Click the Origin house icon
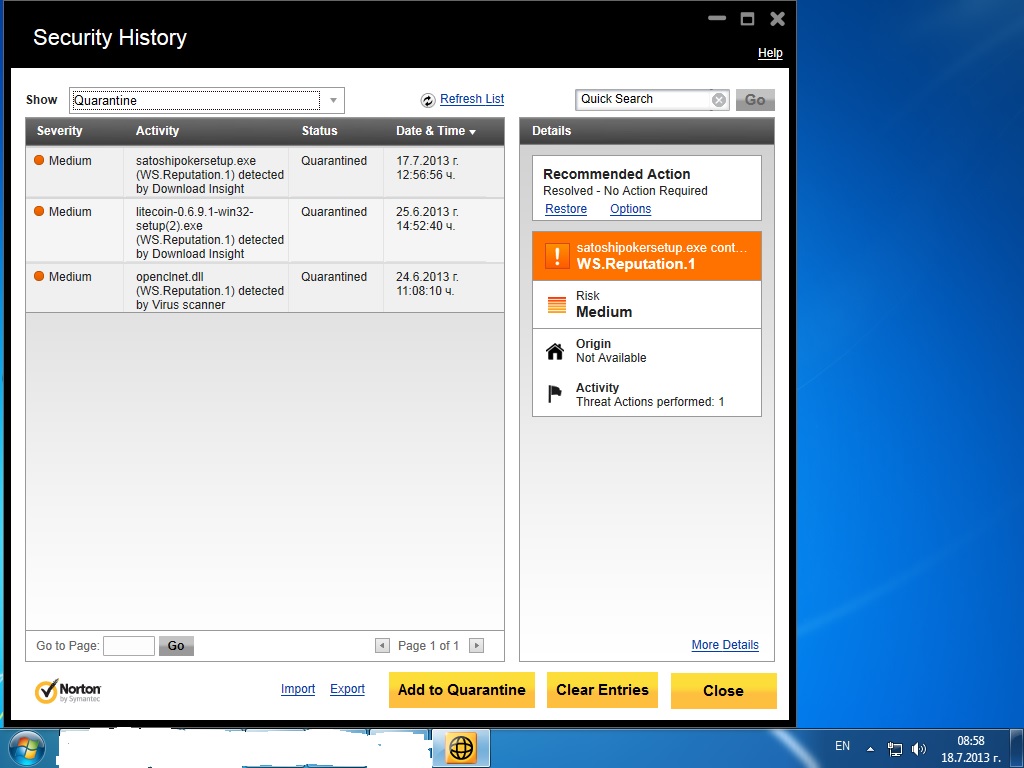 pyautogui.click(x=555, y=351)
